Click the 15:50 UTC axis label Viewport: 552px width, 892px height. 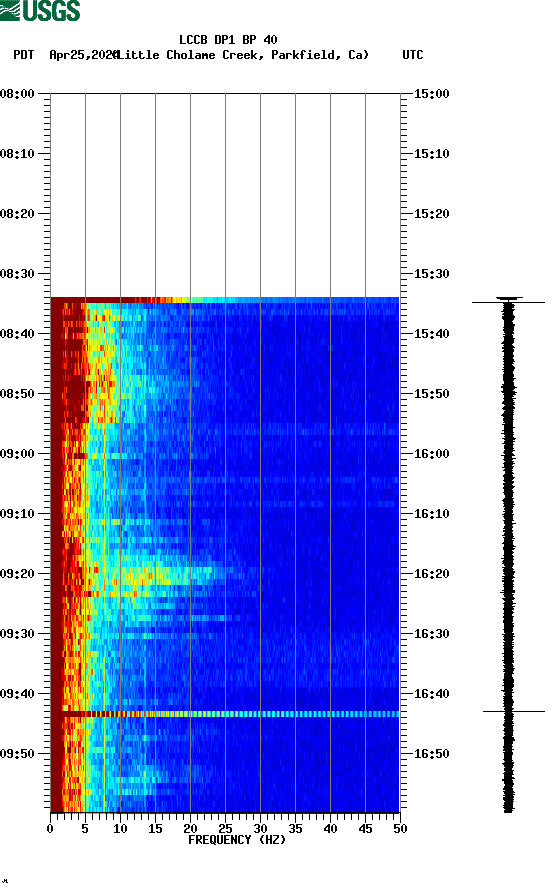click(x=431, y=394)
